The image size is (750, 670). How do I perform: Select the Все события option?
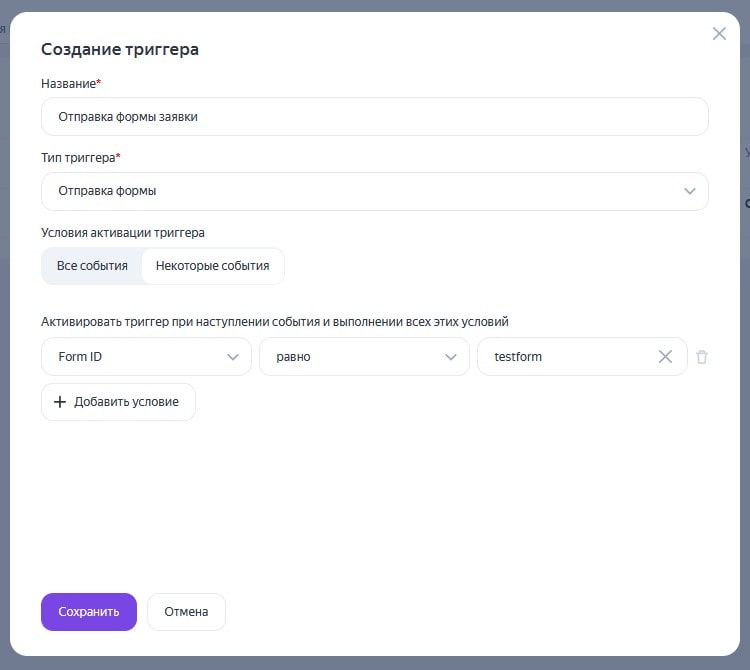[x=92, y=266]
